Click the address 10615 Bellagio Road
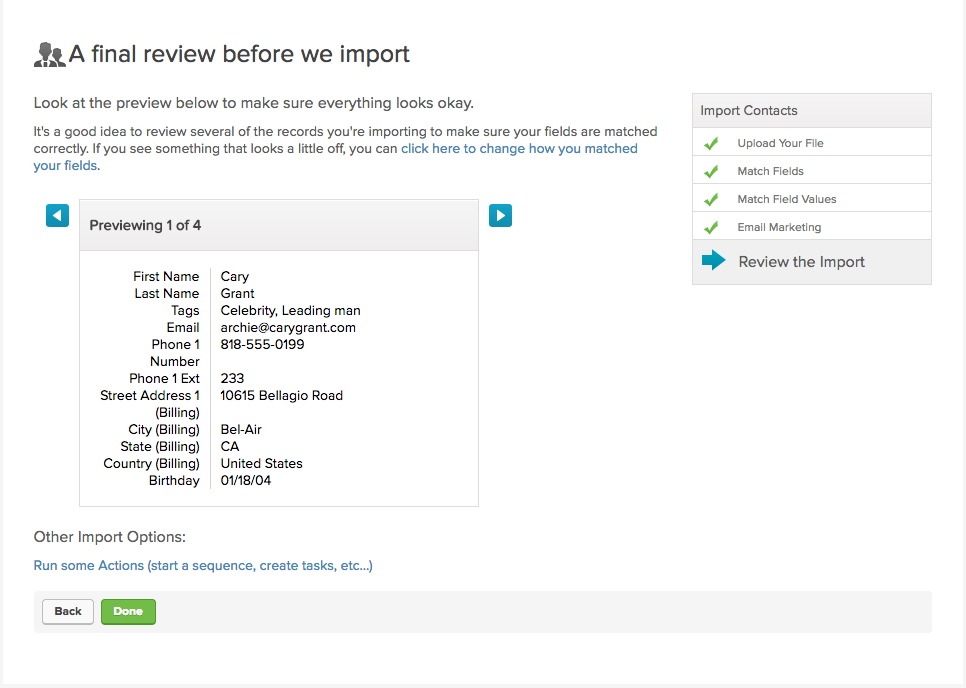 282,395
